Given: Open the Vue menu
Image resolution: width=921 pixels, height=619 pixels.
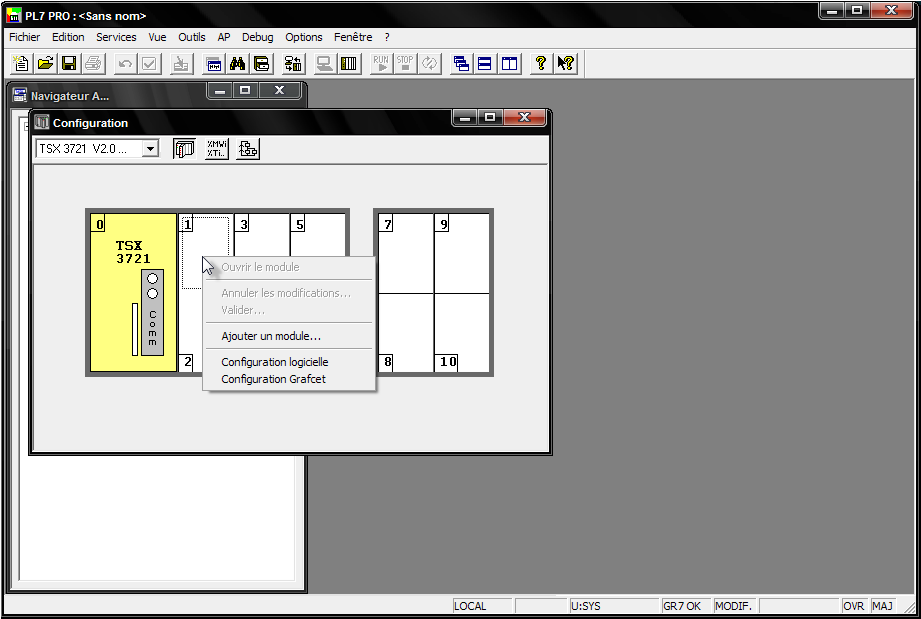Looking at the screenshot, I should 157,37.
